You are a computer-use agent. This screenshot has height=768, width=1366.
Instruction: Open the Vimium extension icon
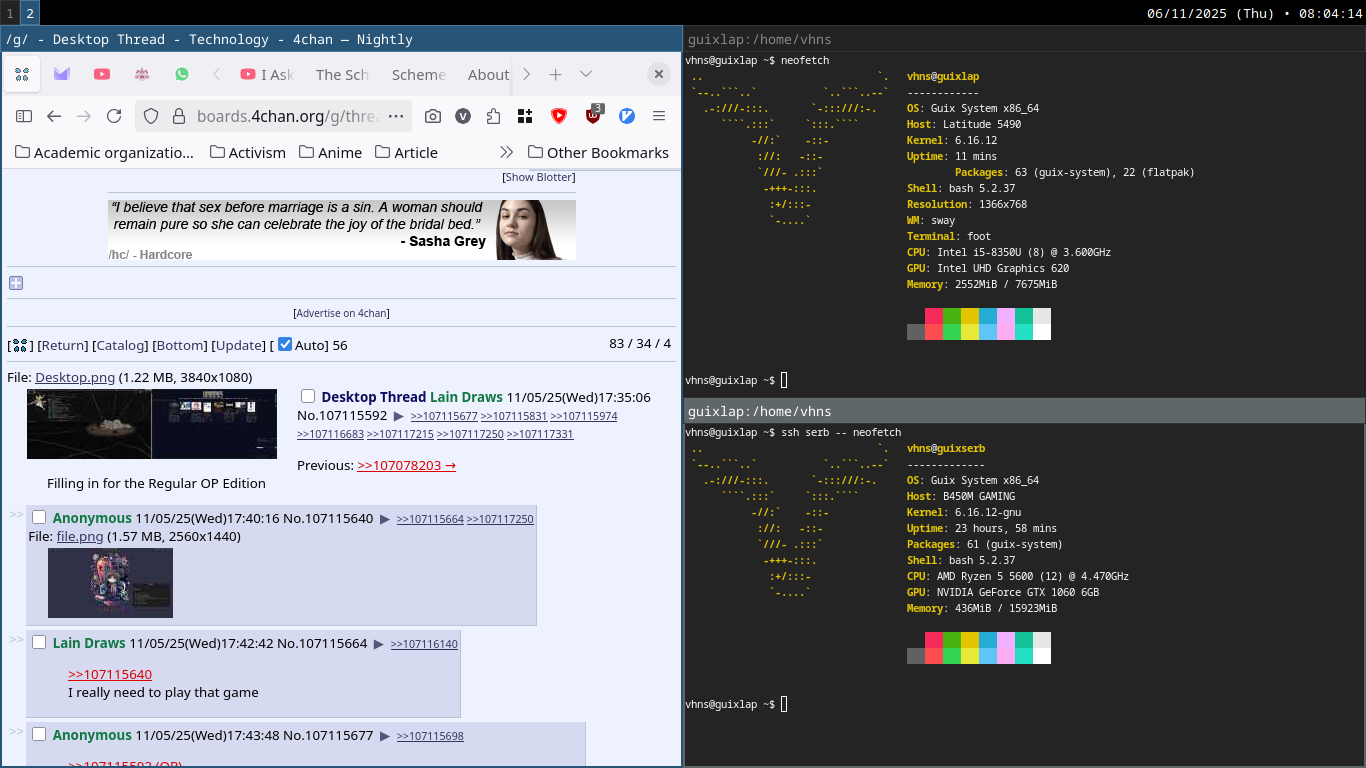coord(463,116)
